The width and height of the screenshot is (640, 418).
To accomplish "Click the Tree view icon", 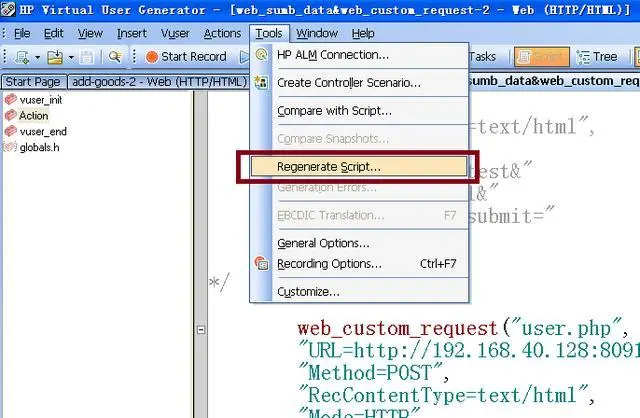I will click(x=583, y=57).
